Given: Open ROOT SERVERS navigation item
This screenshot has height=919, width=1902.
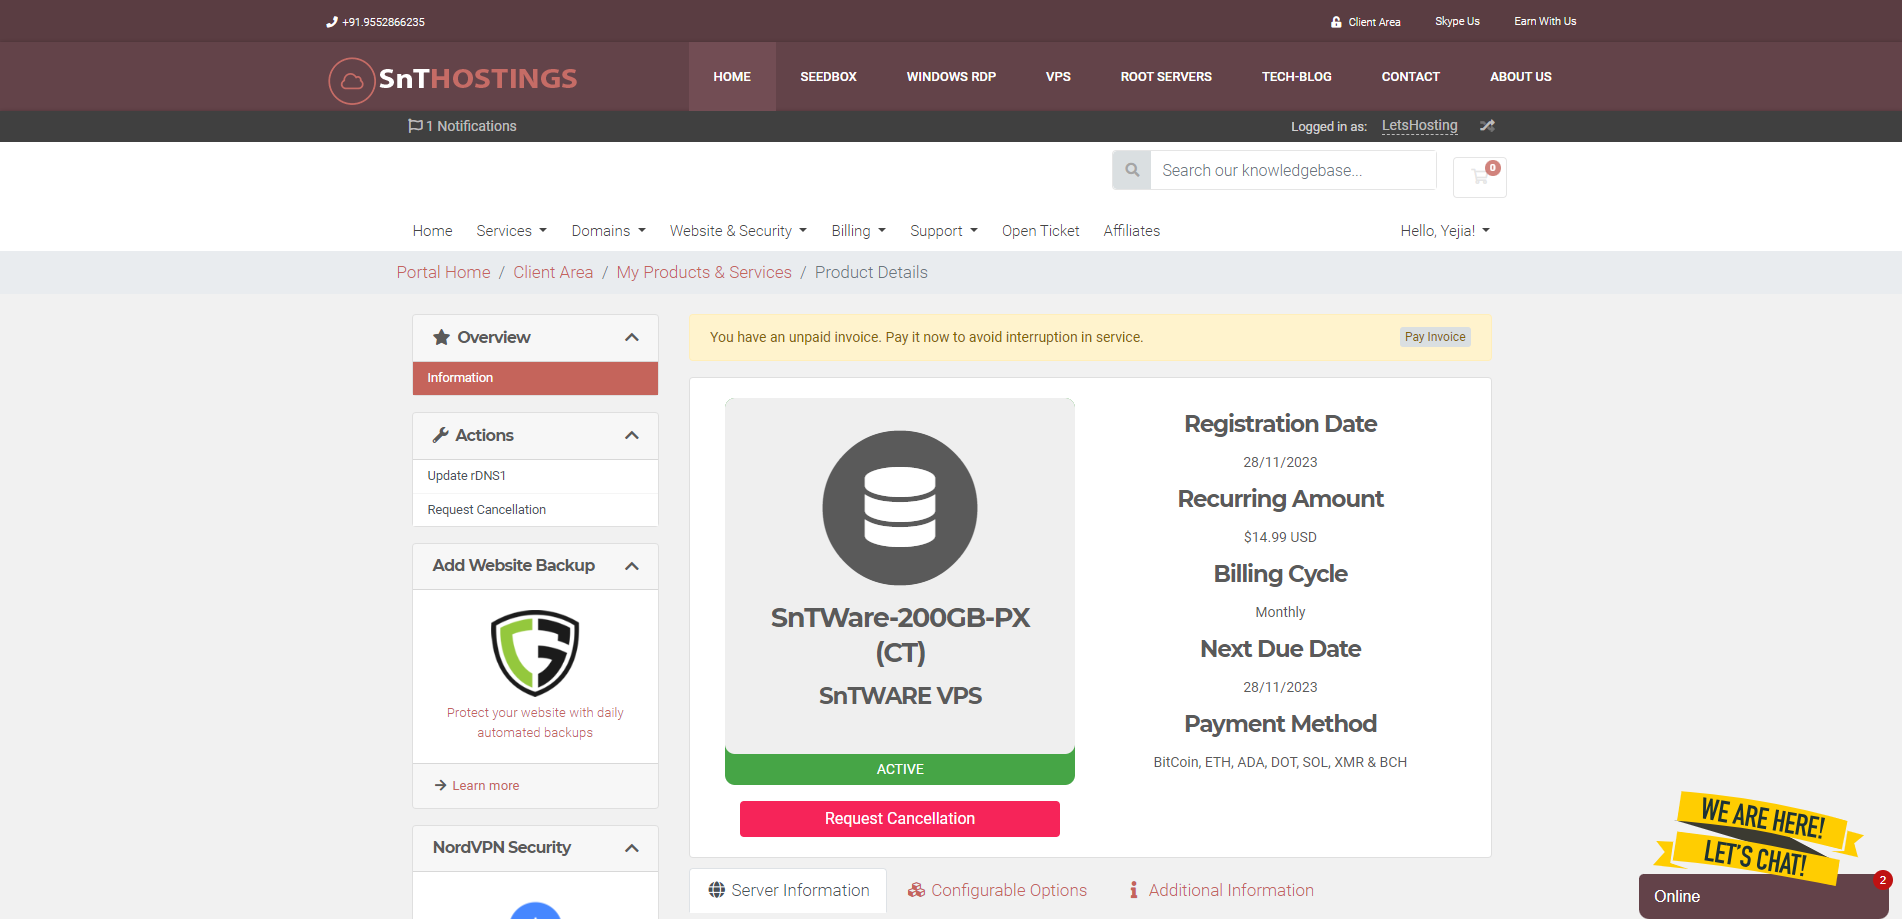Looking at the screenshot, I should click(1166, 77).
